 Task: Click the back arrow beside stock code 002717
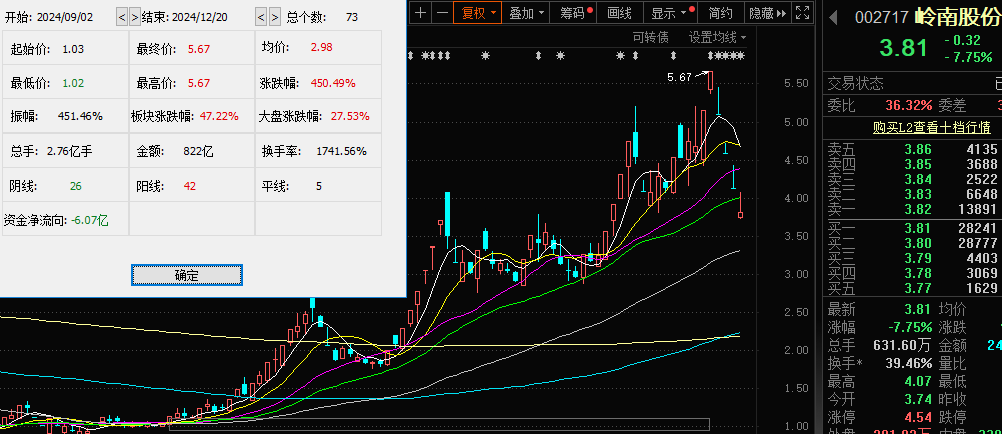pos(832,17)
